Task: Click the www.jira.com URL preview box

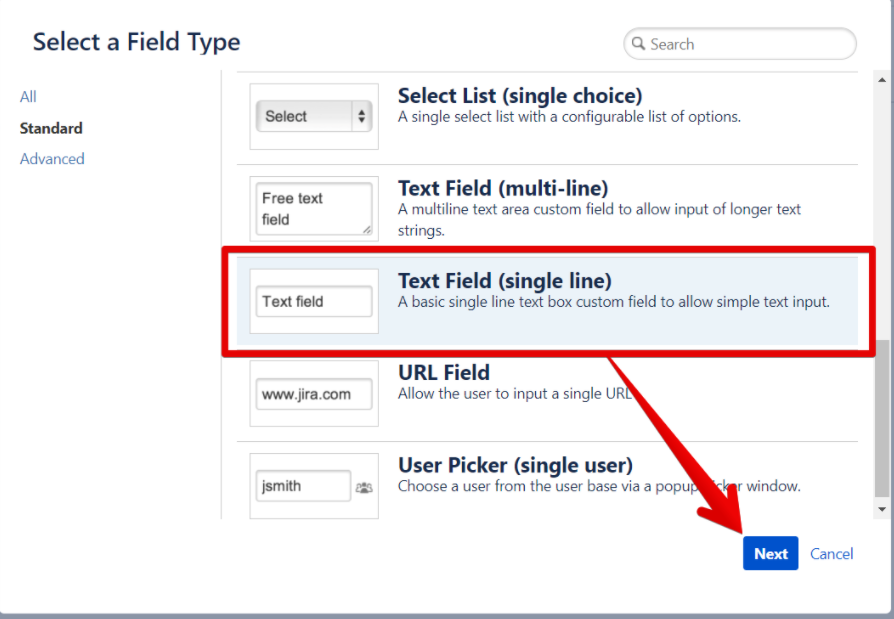Action: [313, 393]
